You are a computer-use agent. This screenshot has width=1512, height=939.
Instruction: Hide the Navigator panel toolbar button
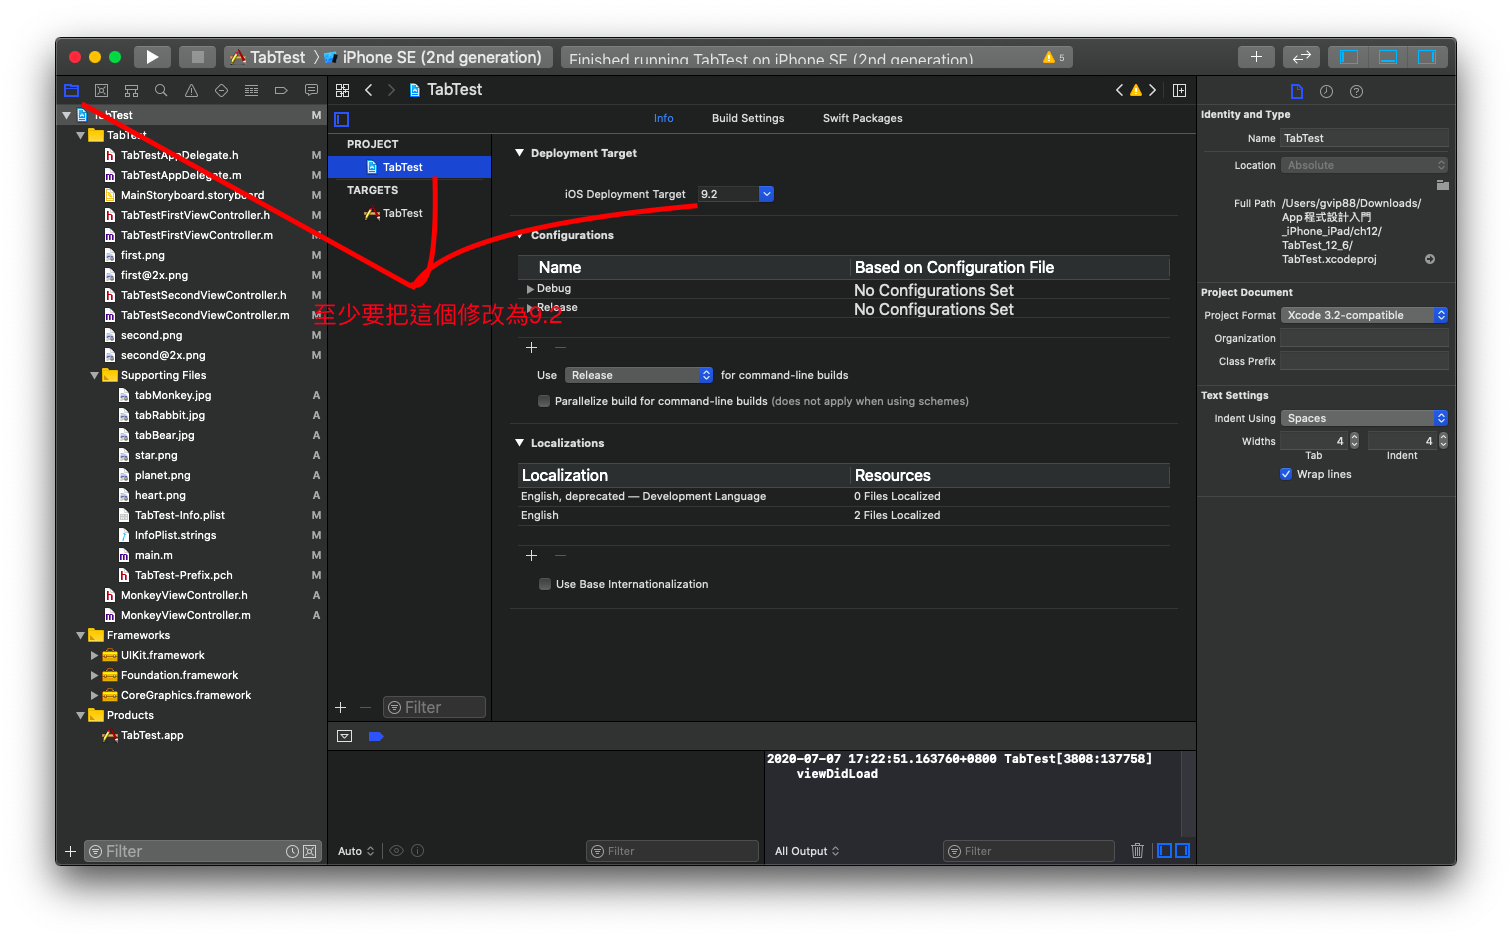pyautogui.click(x=1349, y=57)
